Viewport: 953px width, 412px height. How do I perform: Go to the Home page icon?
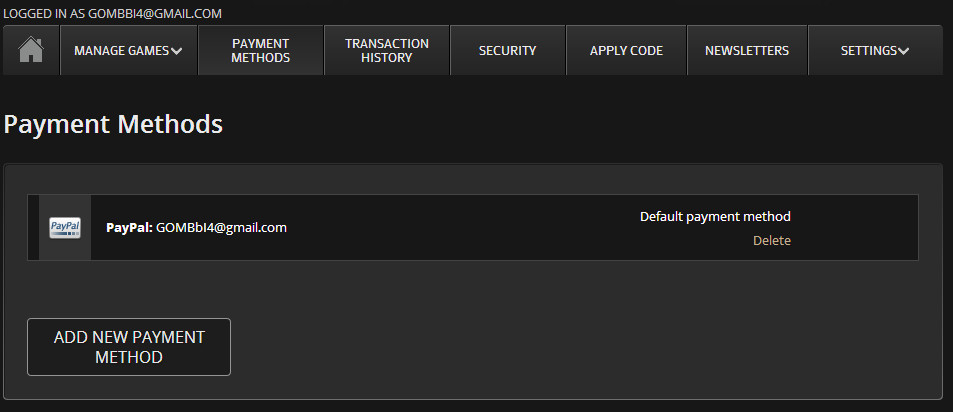tap(31, 50)
